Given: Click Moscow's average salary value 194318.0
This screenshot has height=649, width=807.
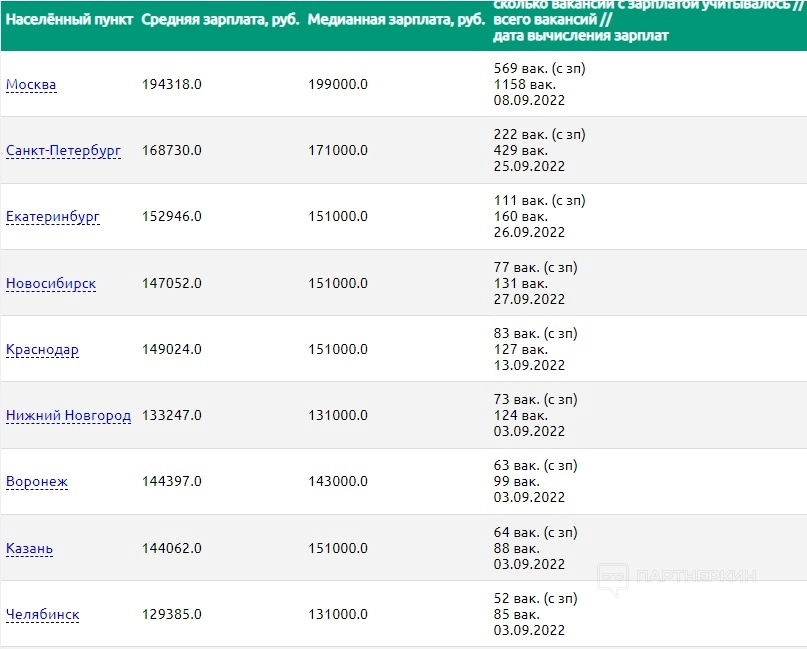Looking at the screenshot, I should [x=172, y=85].
